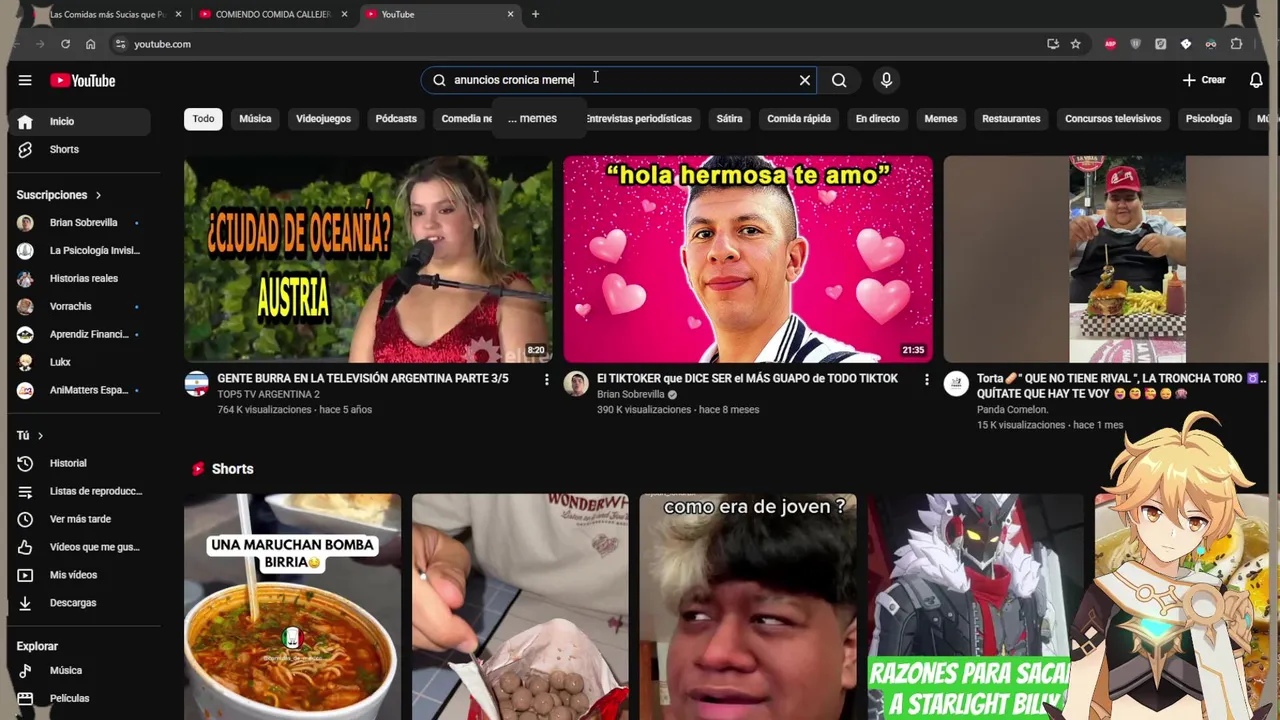
Task: Open a new browser tab
Action: click(535, 14)
